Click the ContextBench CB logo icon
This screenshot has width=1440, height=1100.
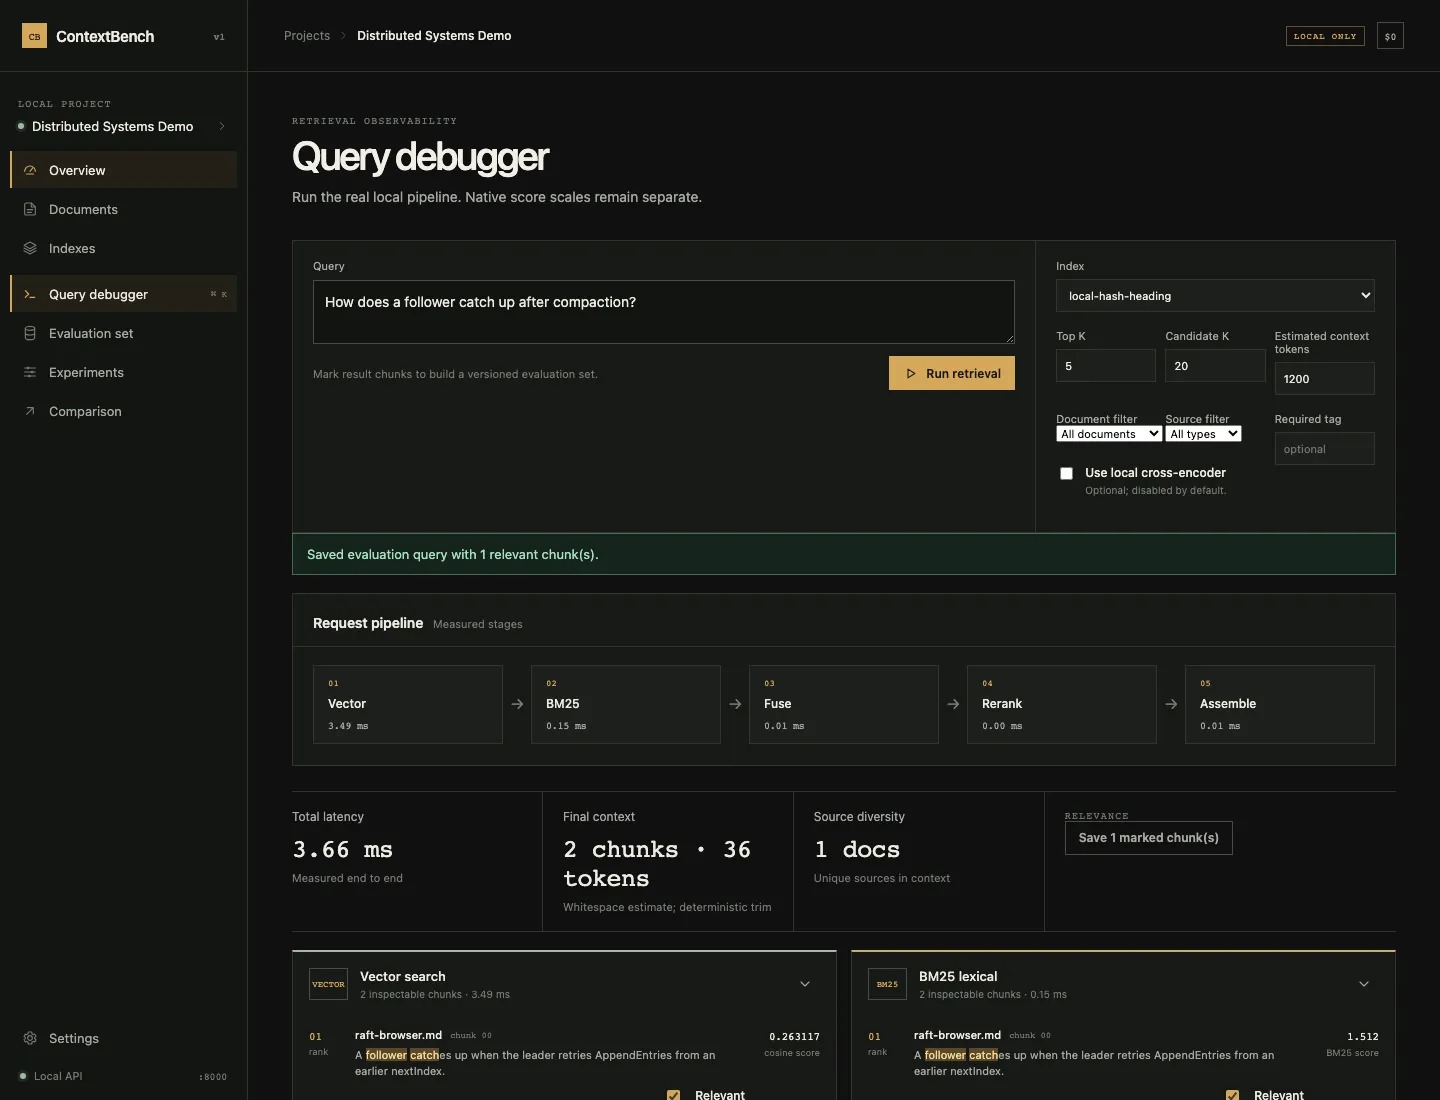click(34, 36)
